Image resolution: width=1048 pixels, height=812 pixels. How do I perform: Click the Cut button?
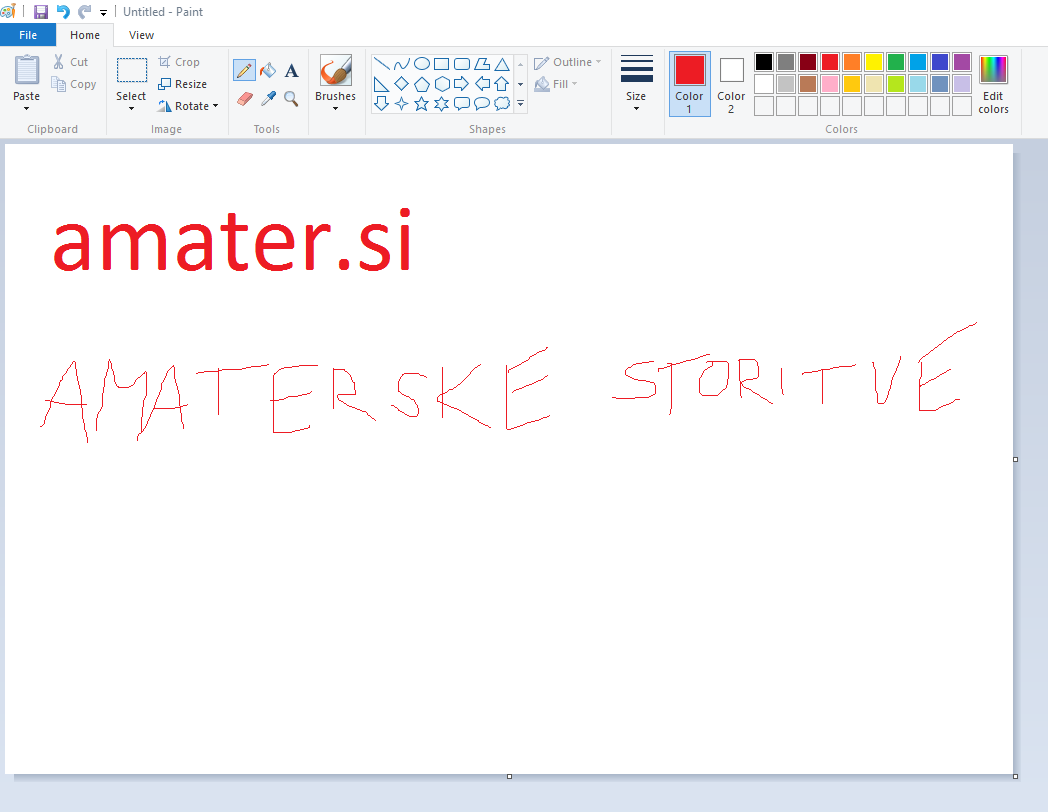(70, 61)
